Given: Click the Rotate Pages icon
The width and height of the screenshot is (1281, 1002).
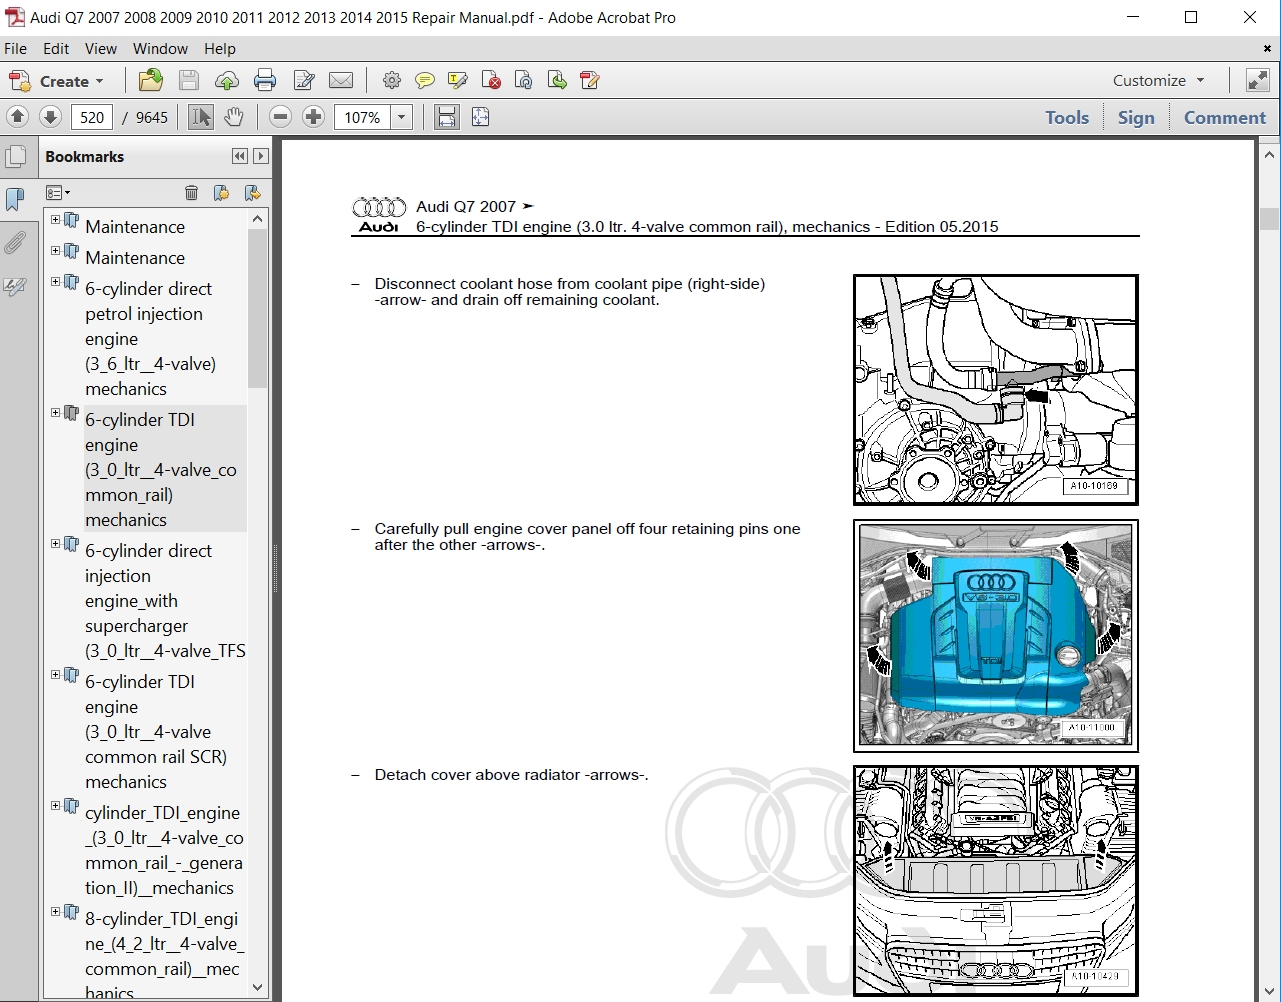Looking at the screenshot, I should click(523, 81).
